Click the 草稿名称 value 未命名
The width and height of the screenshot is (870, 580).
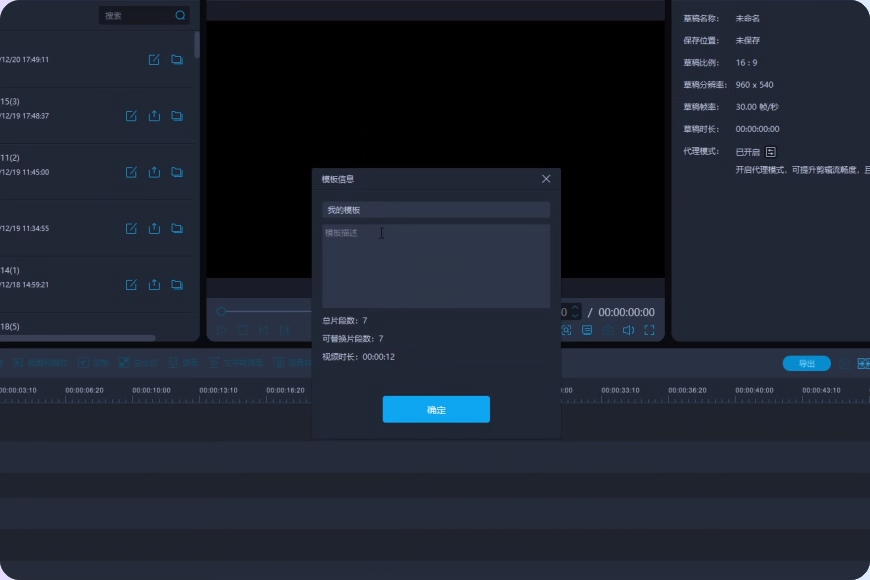[x=747, y=18]
